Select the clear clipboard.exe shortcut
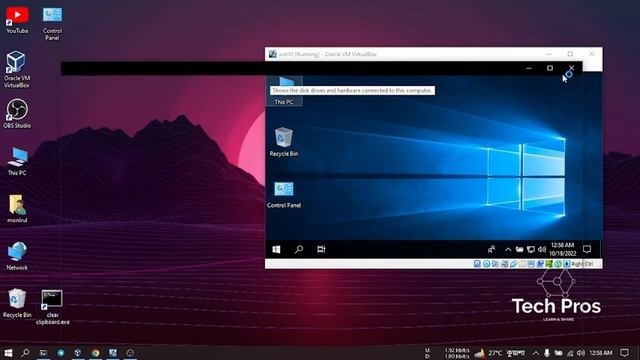Viewport: 640px width, 360px height. (x=52, y=307)
